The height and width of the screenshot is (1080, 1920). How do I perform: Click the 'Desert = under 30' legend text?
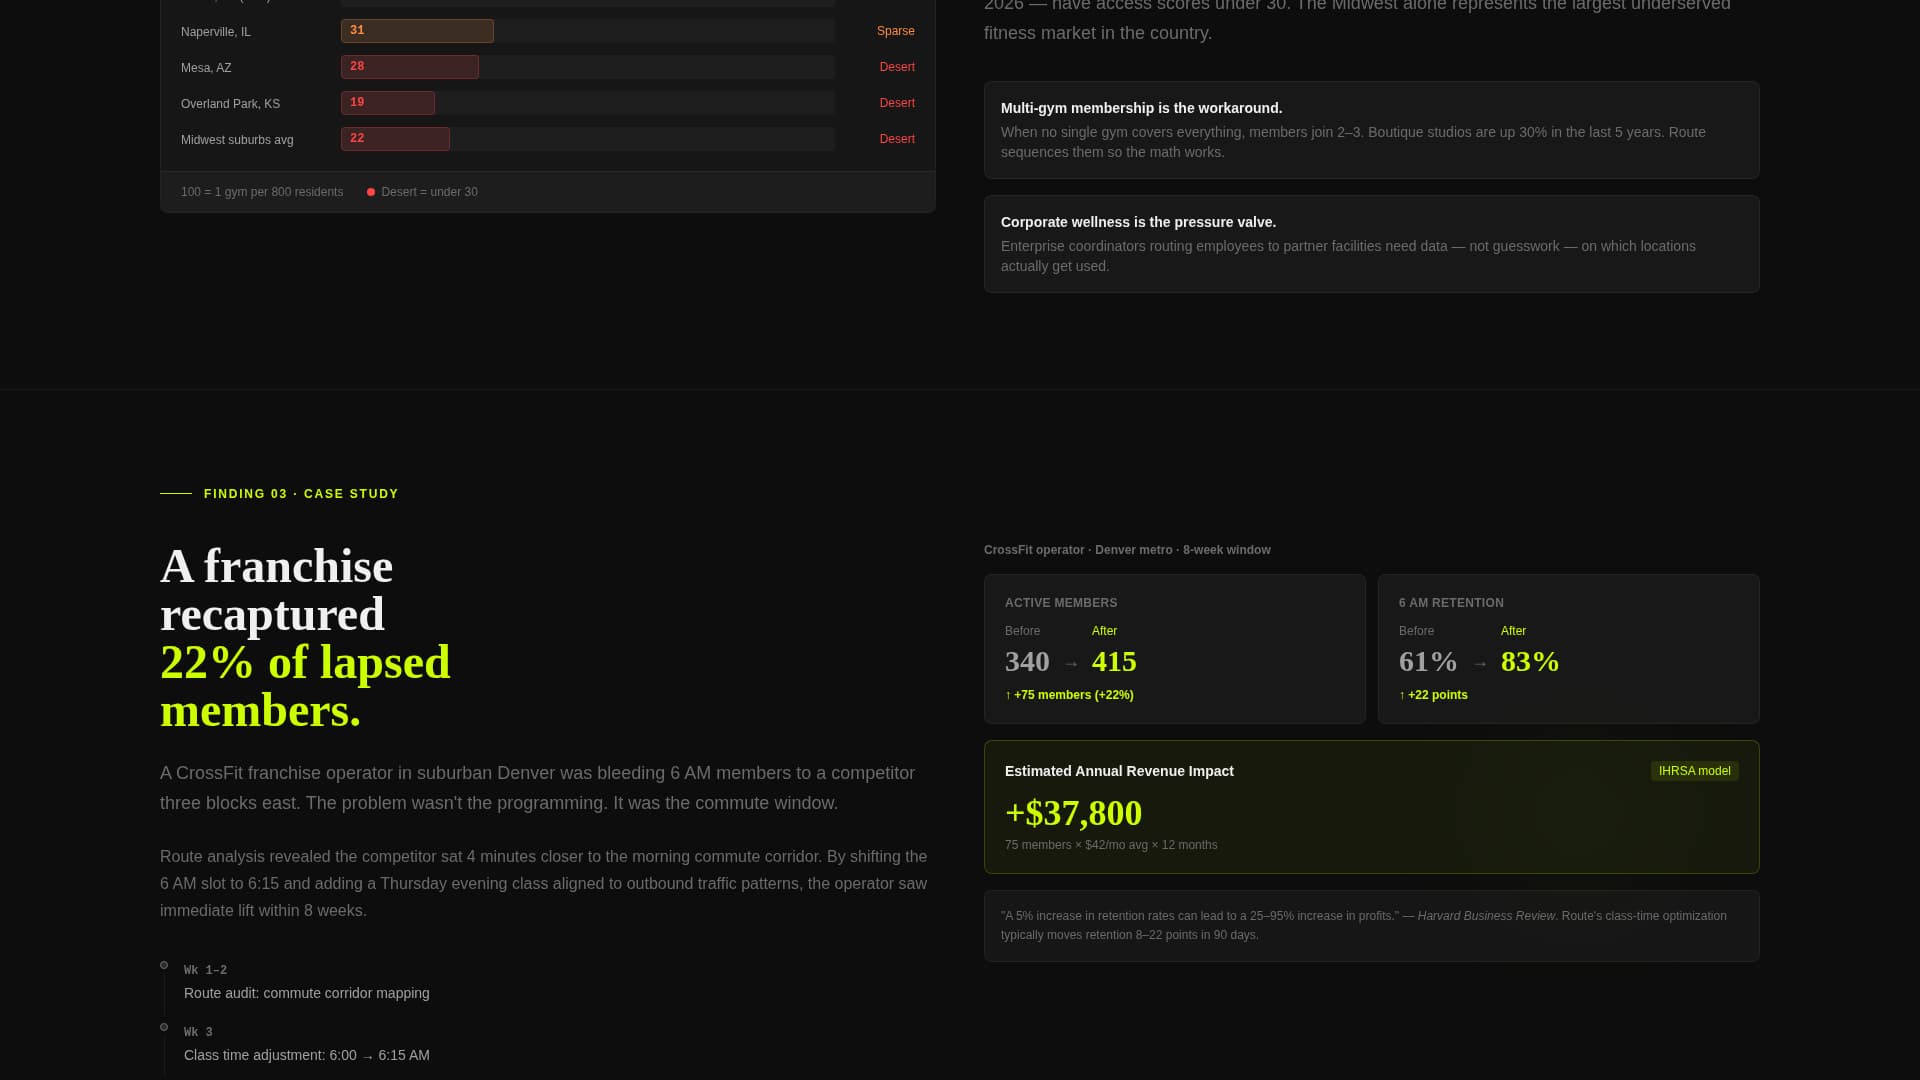click(x=429, y=192)
